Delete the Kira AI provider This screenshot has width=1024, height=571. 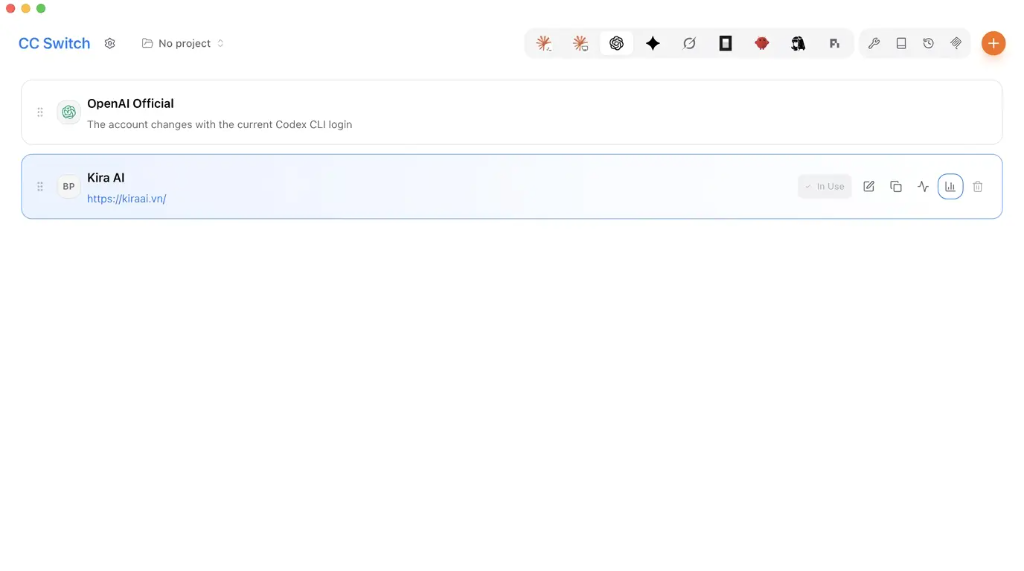click(x=978, y=187)
